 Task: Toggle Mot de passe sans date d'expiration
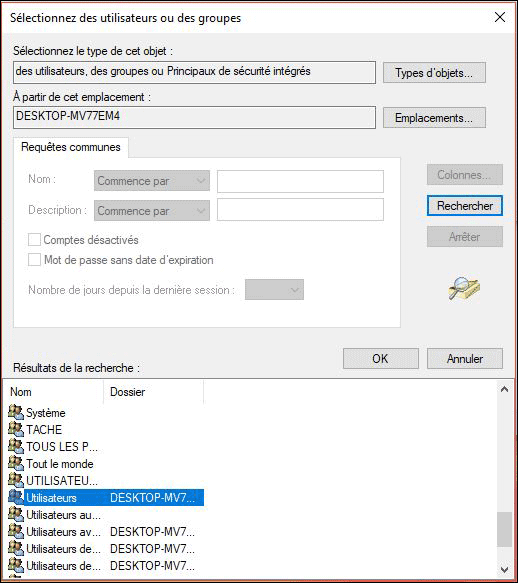pyautogui.click(x=34, y=260)
